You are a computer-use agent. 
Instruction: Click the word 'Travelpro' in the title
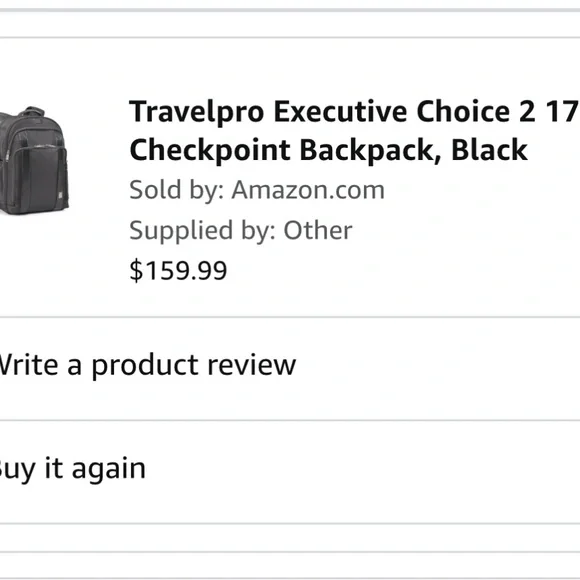[196, 112]
